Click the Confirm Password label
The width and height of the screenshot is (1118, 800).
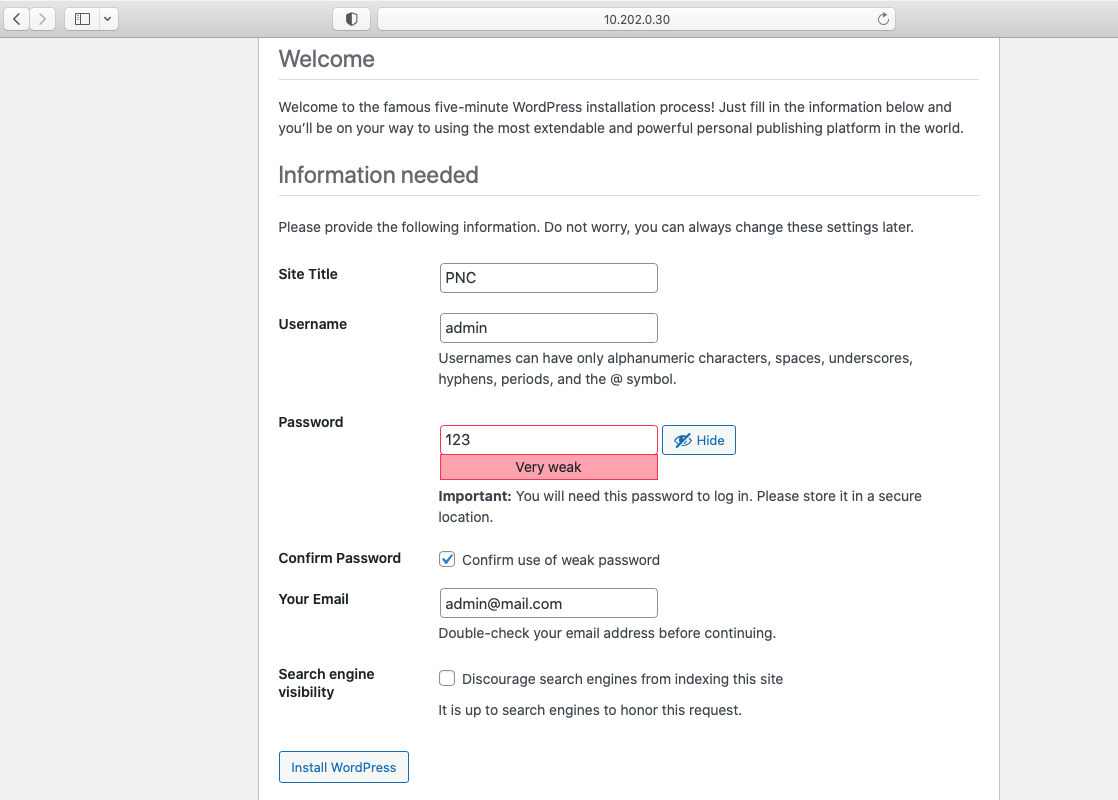[x=339, y=558]
